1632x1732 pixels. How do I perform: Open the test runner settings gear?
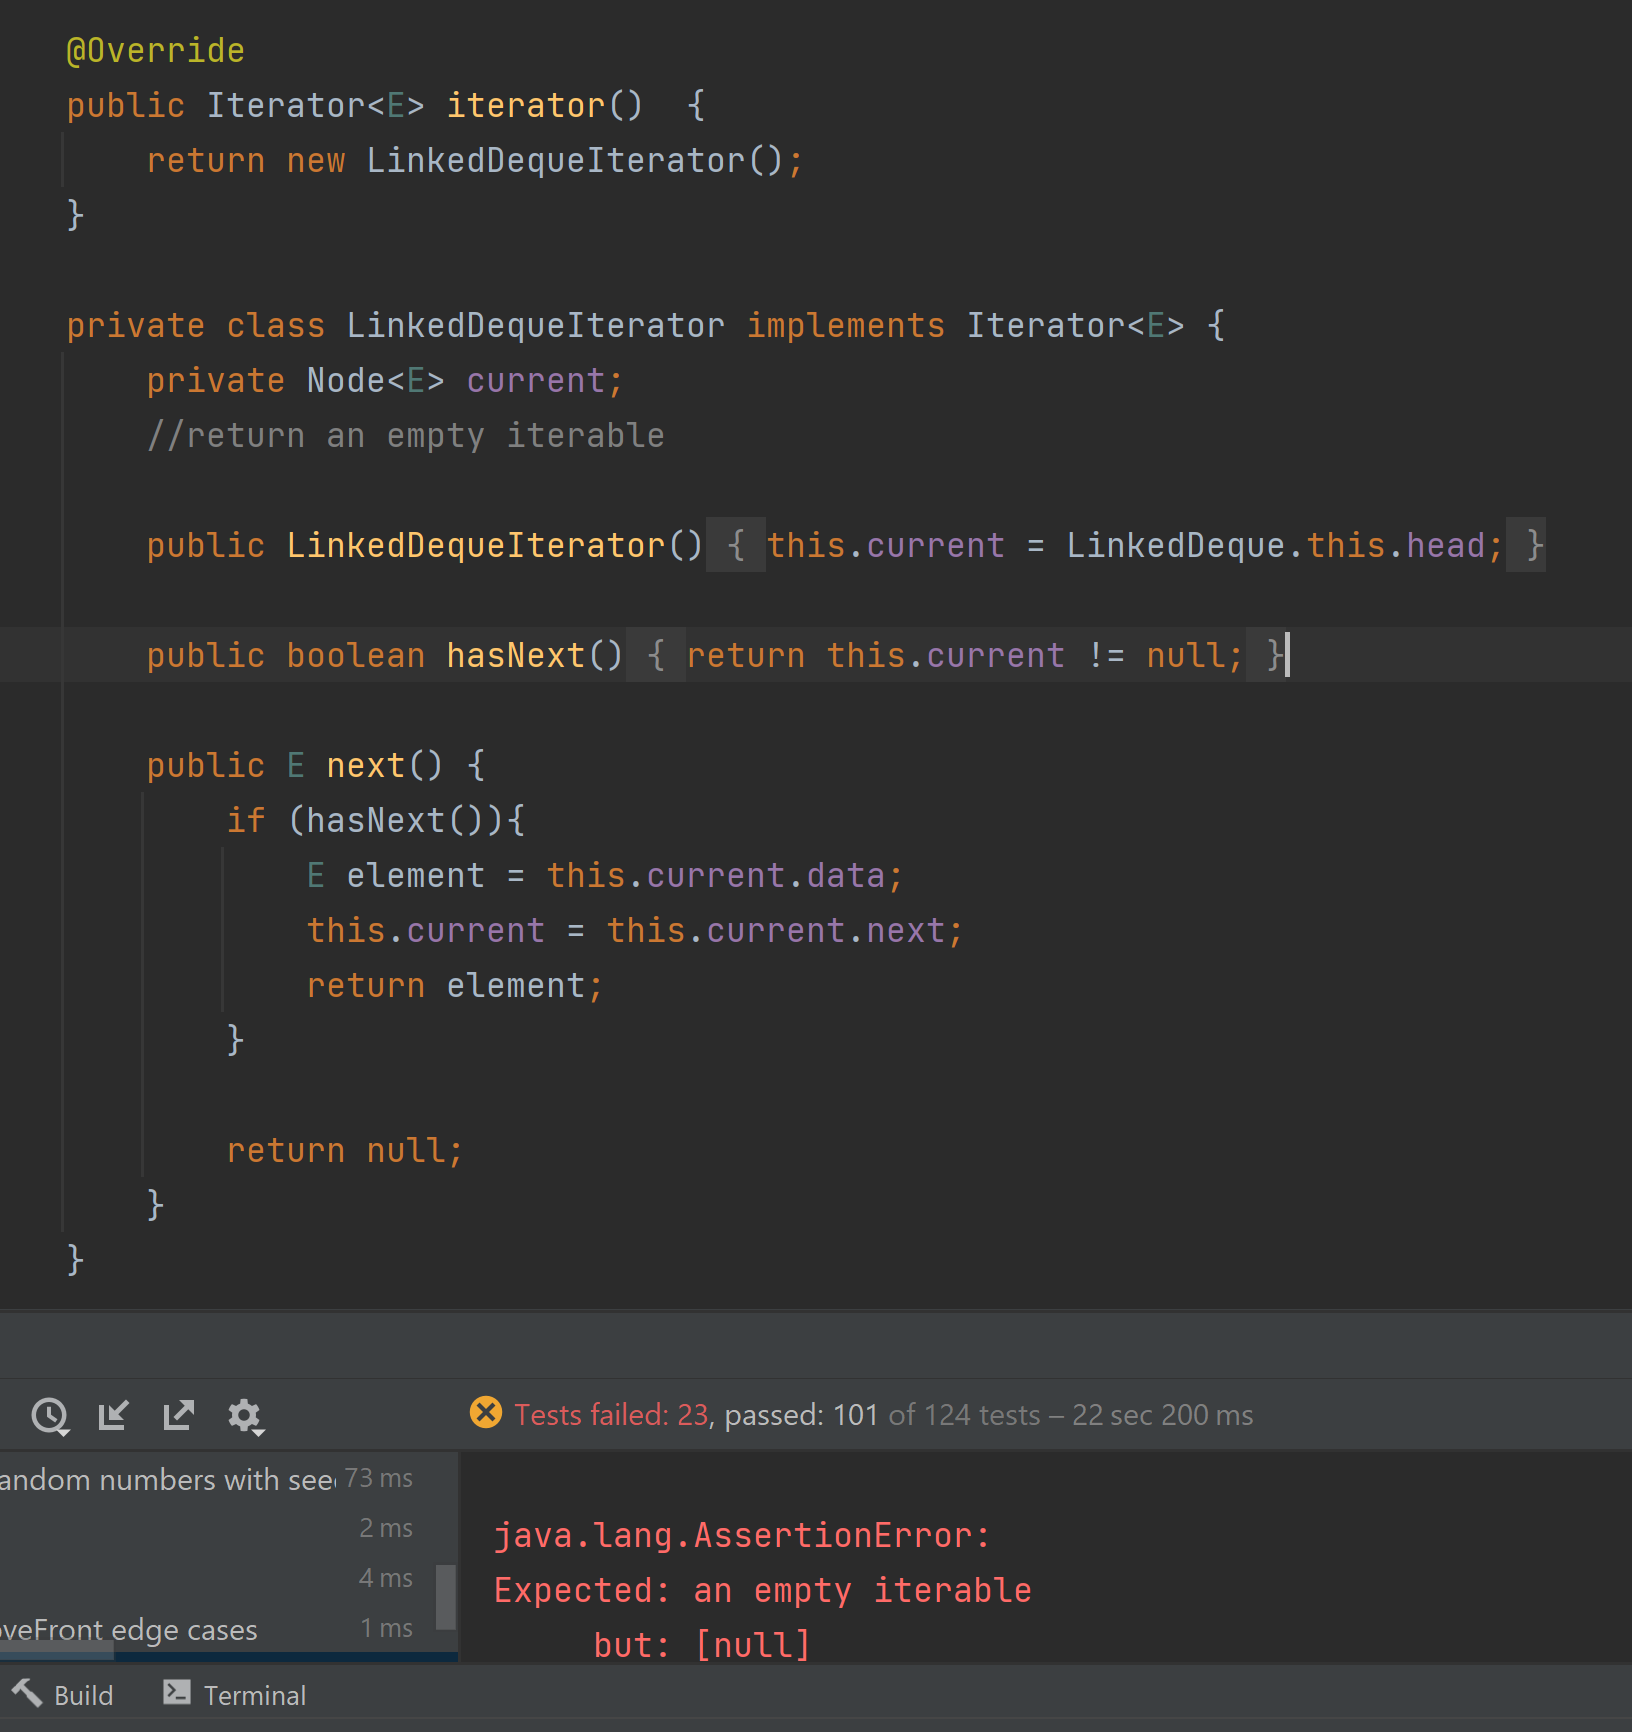click(x=244, y=1415)
